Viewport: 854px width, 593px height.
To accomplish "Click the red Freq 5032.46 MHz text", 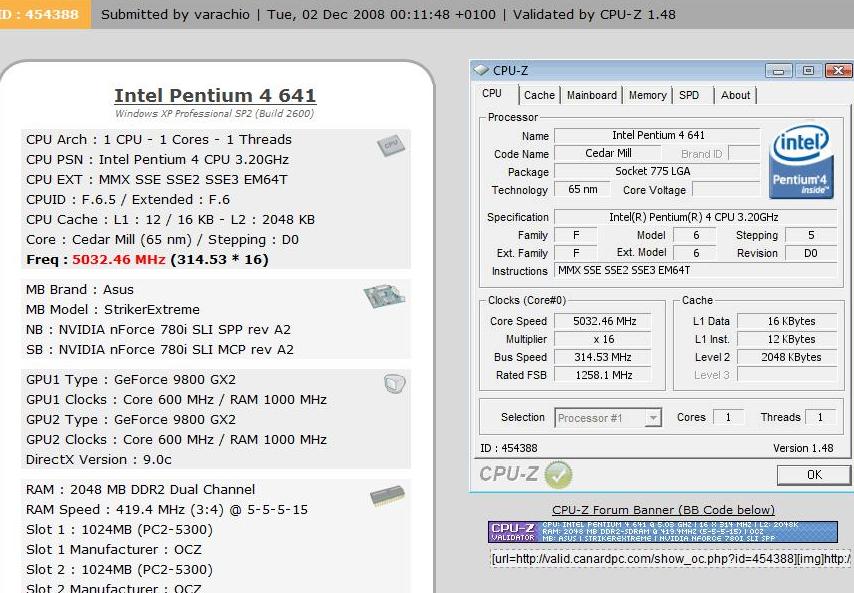I will click(x=119, y=260).
